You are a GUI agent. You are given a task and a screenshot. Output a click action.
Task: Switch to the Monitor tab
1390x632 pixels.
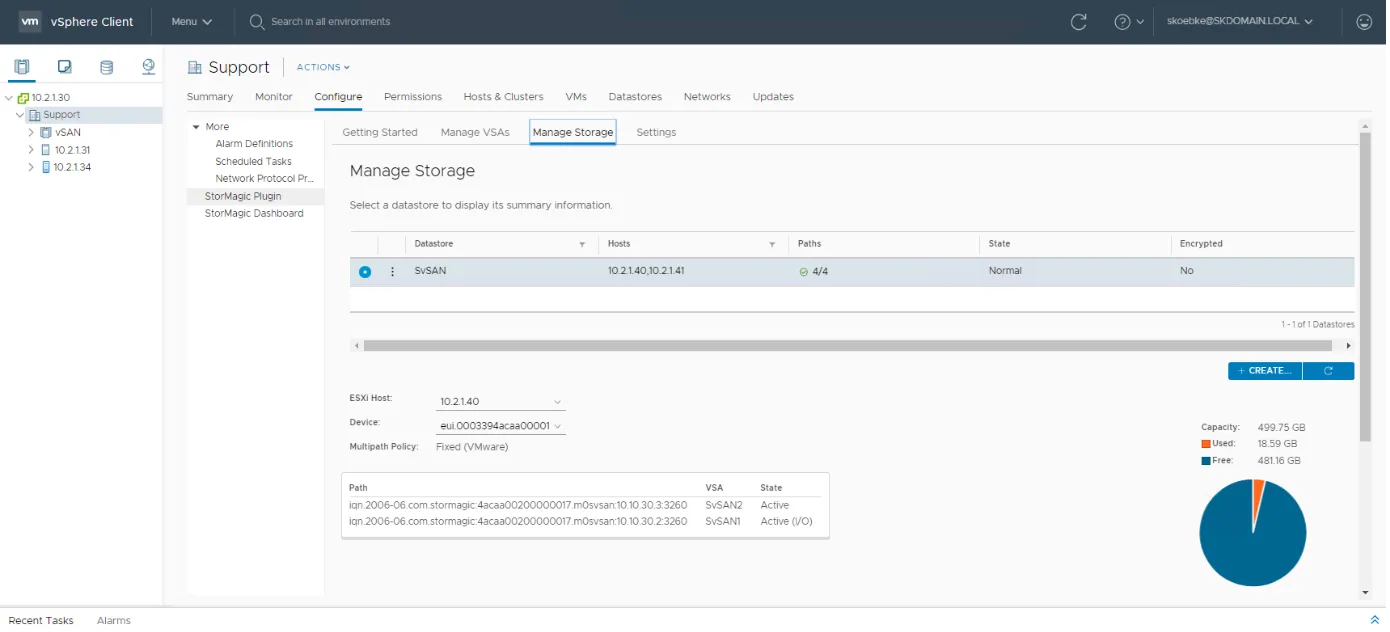[x=274, y=97]
